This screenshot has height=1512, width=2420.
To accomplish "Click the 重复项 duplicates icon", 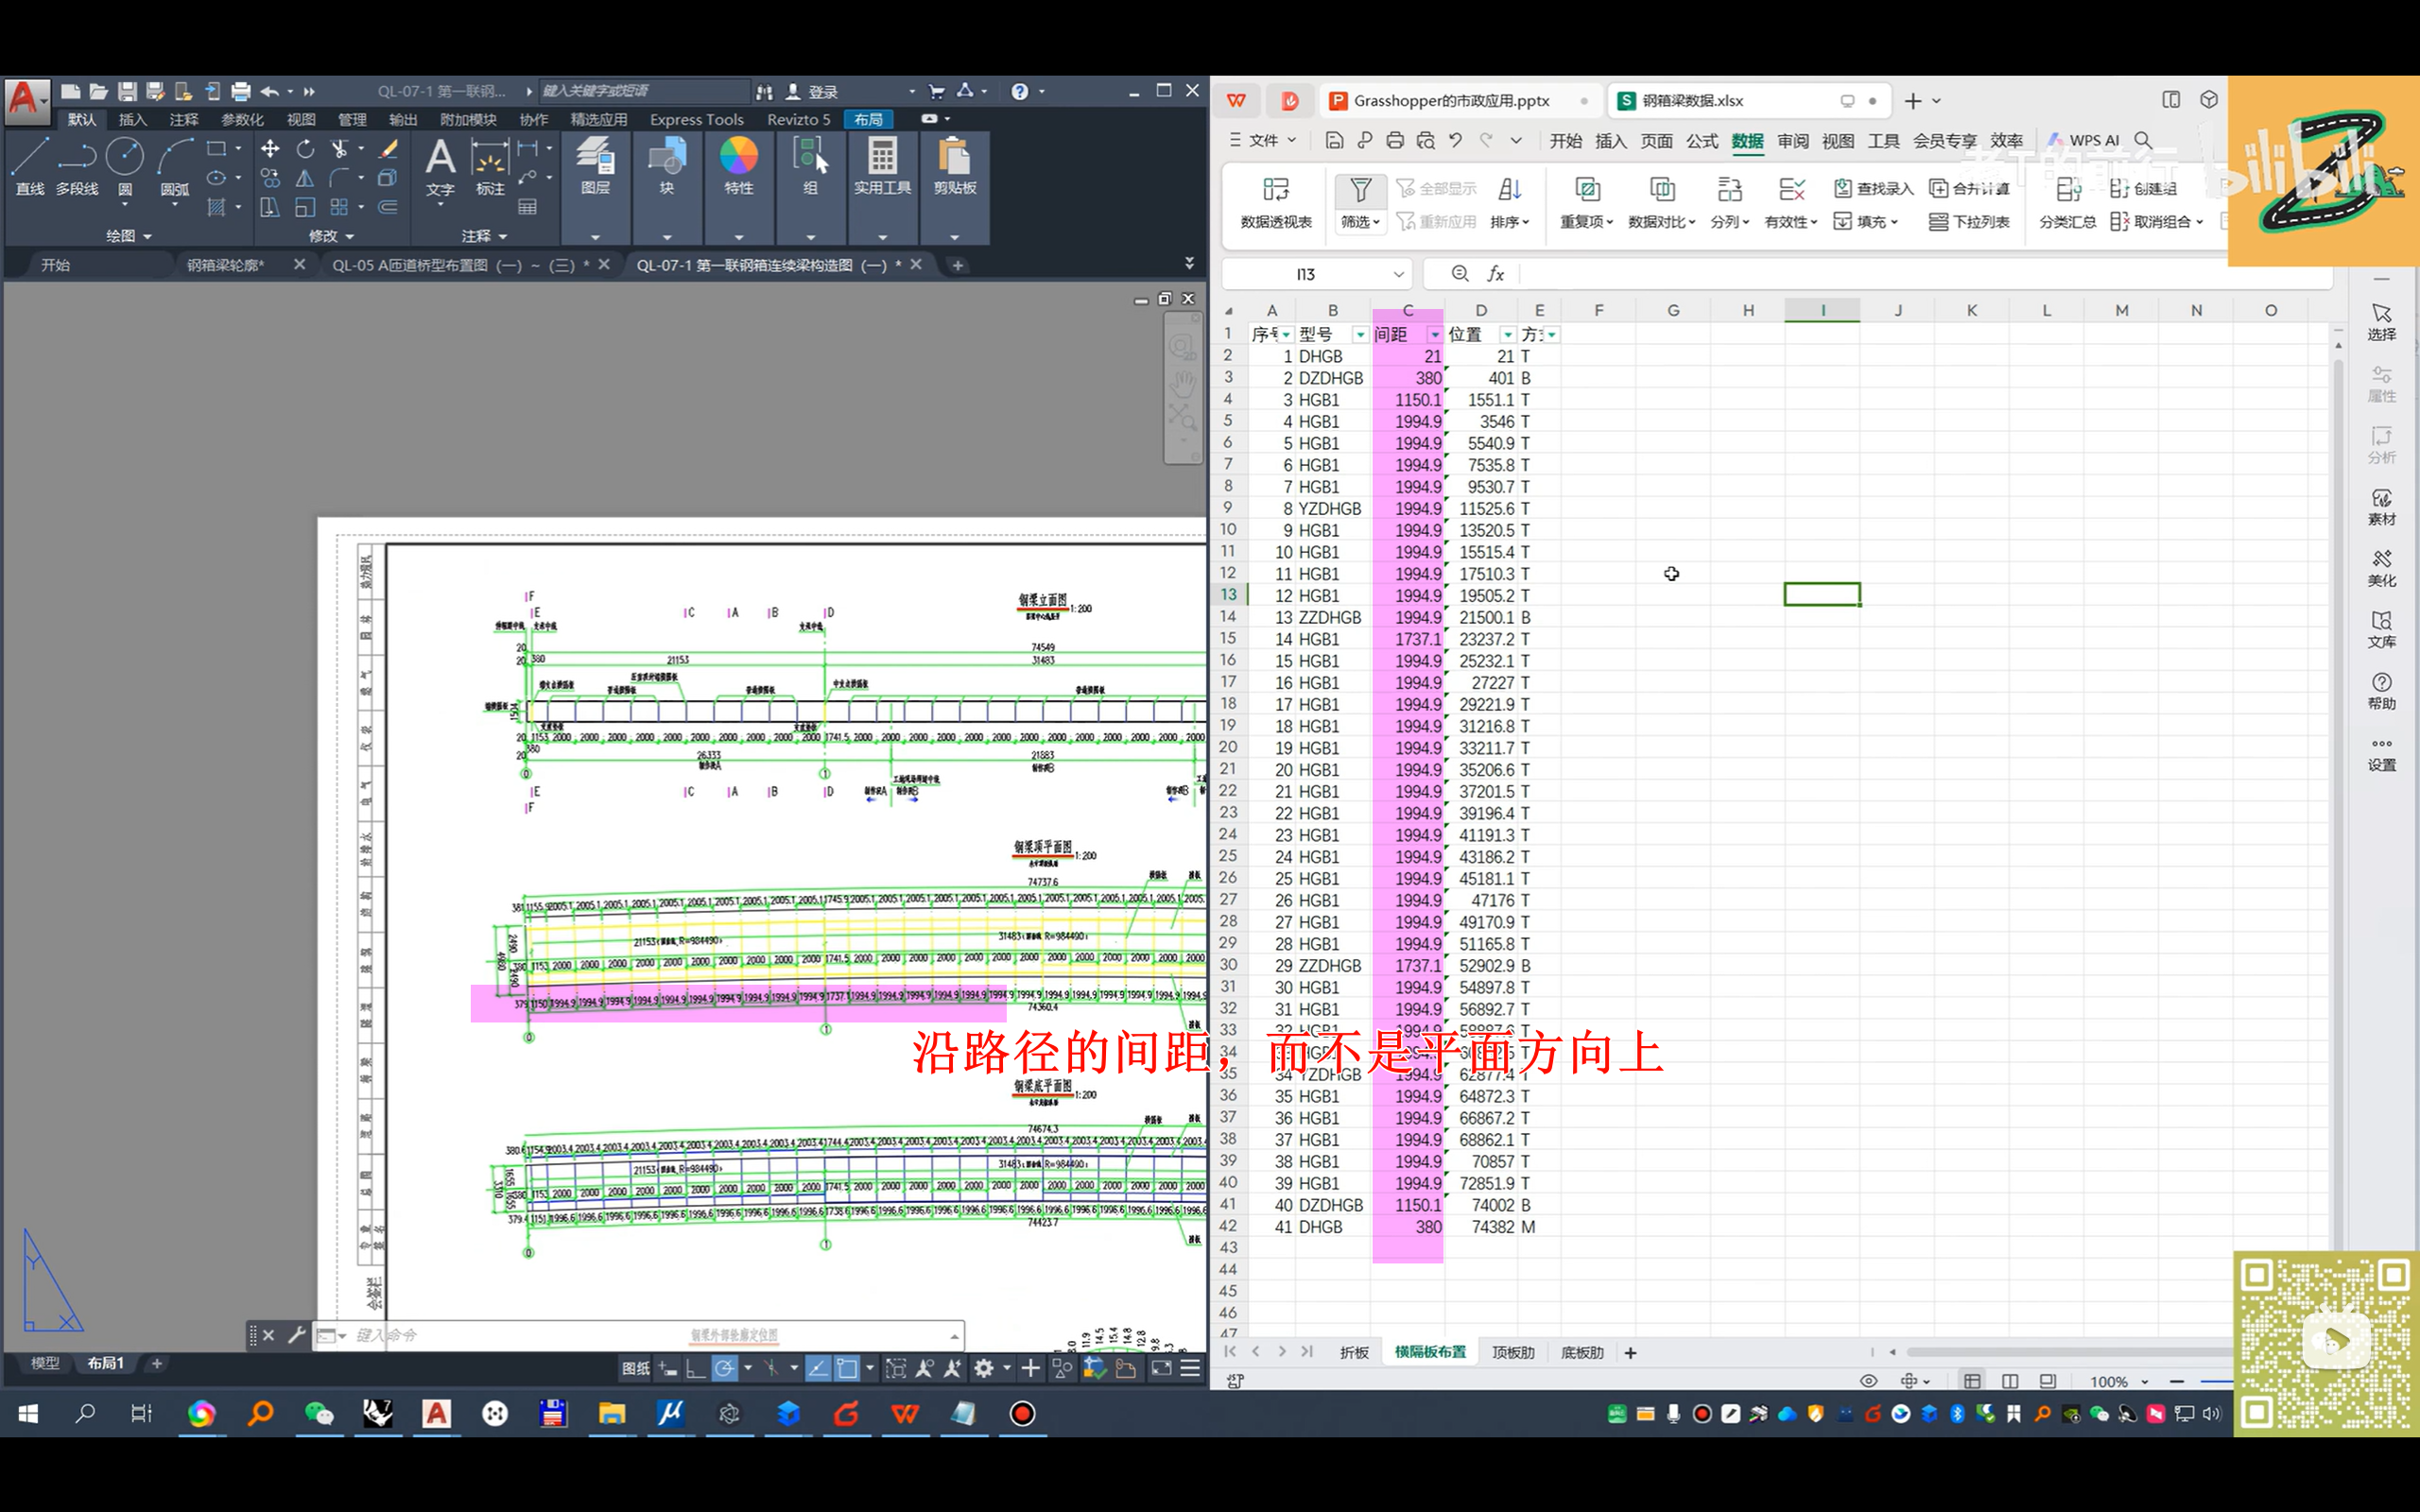I will tap(1587, 190).
